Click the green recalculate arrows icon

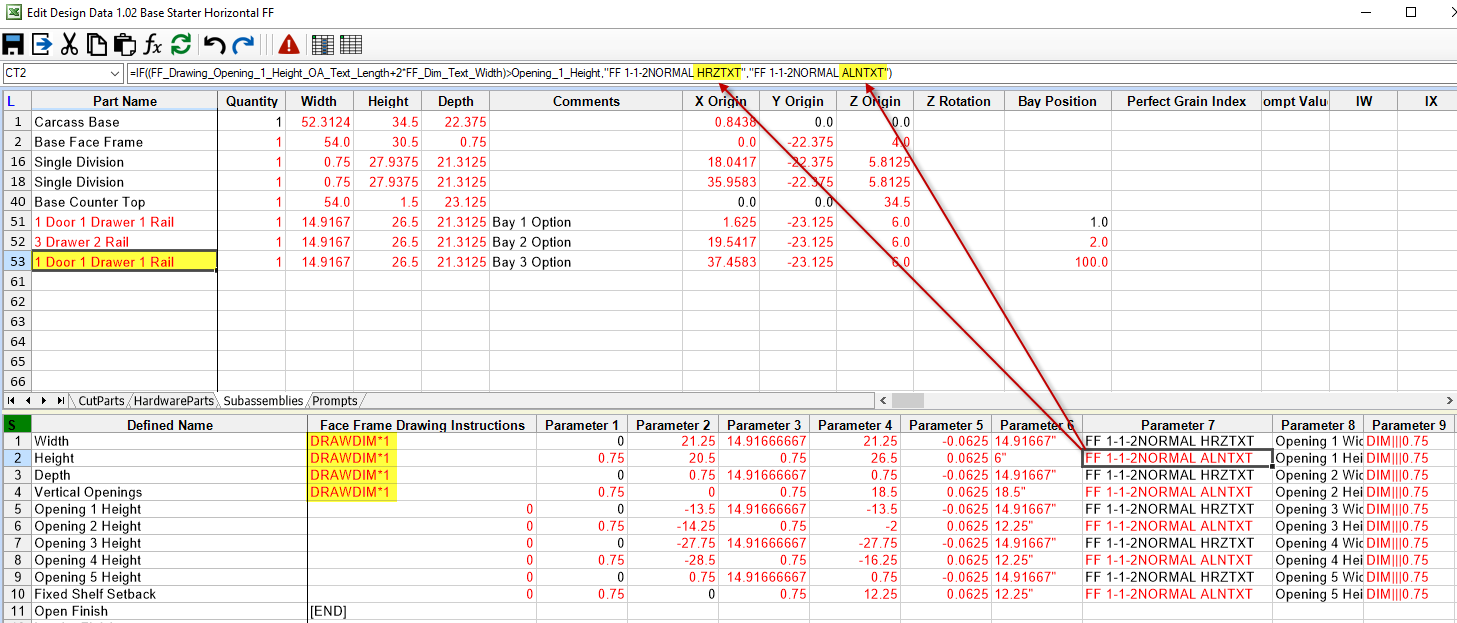tap(181, 44)
